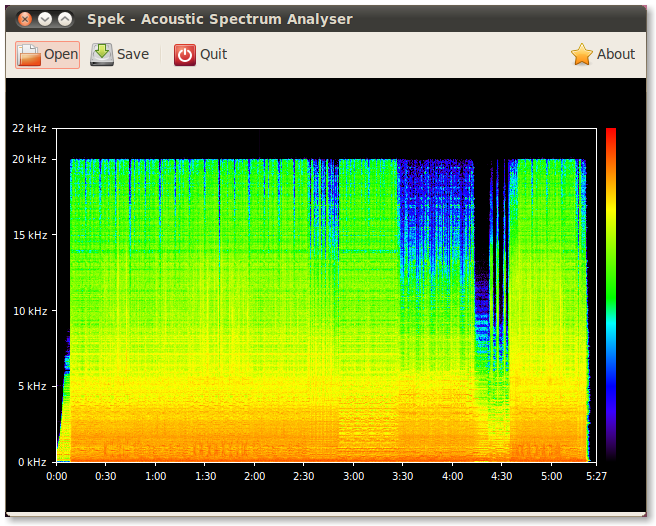Click the 5 kHz frequency label
The image size is (656, 526).
[32, 386]
